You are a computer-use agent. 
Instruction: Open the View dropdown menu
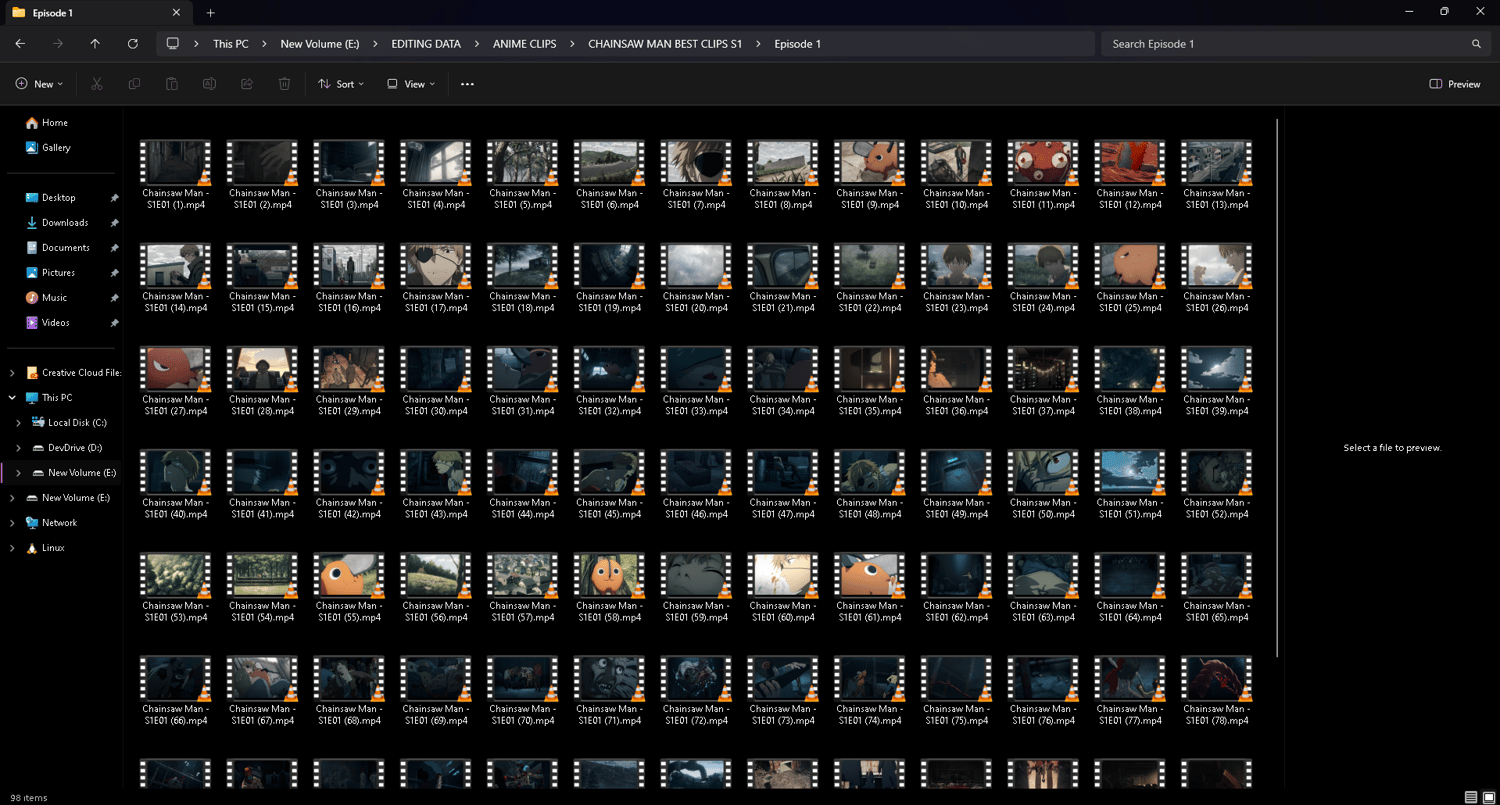click(x=411, y=84)
